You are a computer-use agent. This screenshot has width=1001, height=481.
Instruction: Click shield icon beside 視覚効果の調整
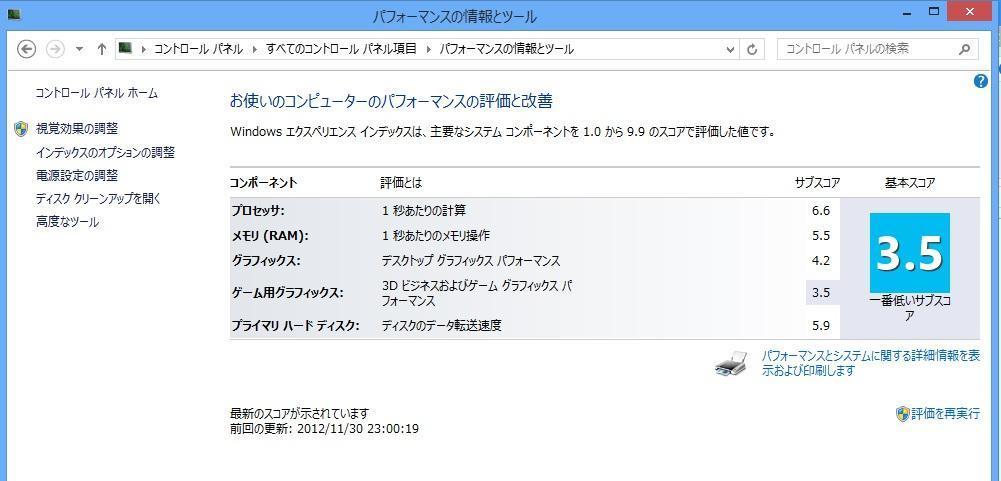point(21,129)
